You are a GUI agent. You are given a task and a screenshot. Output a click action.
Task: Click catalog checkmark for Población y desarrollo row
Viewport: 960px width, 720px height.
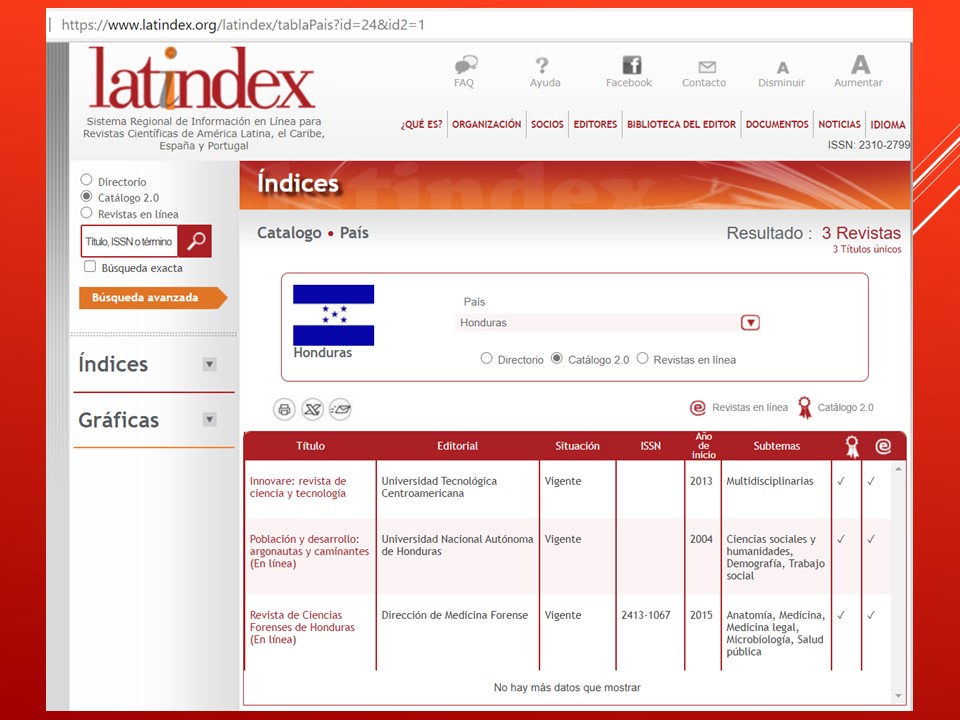tap(841, 539)
